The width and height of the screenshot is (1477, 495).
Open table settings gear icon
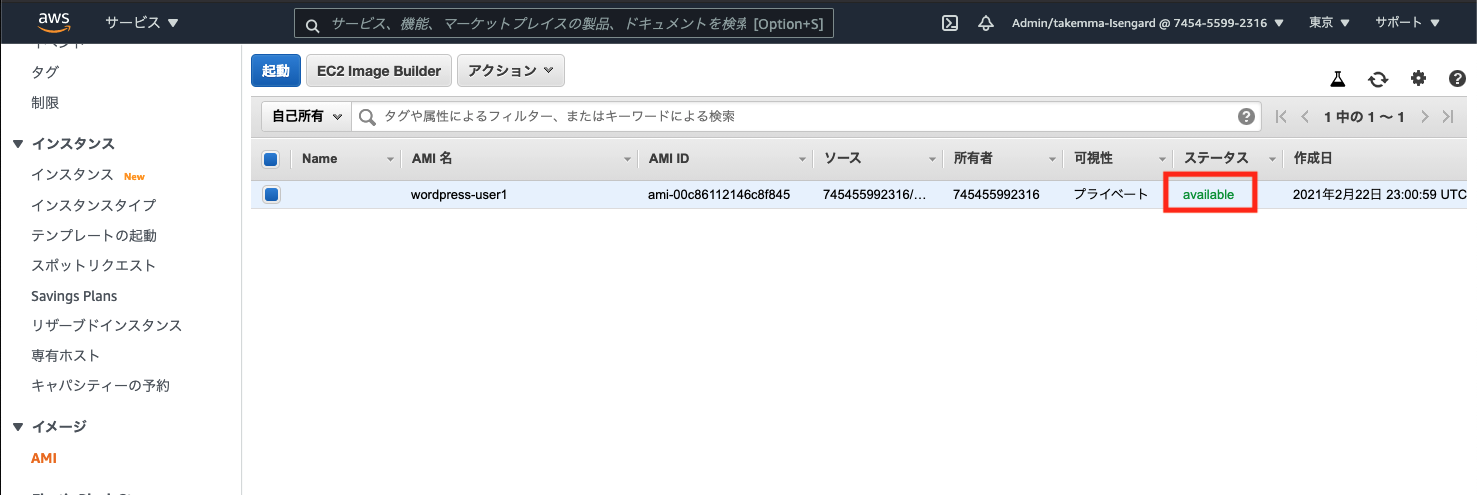(1418, 79)
